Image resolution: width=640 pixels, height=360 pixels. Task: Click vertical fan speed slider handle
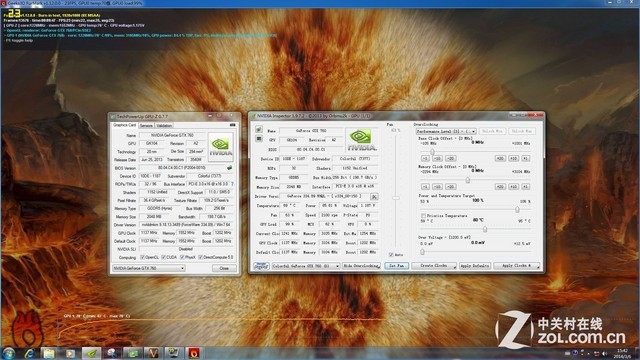(x=396, y=198)
